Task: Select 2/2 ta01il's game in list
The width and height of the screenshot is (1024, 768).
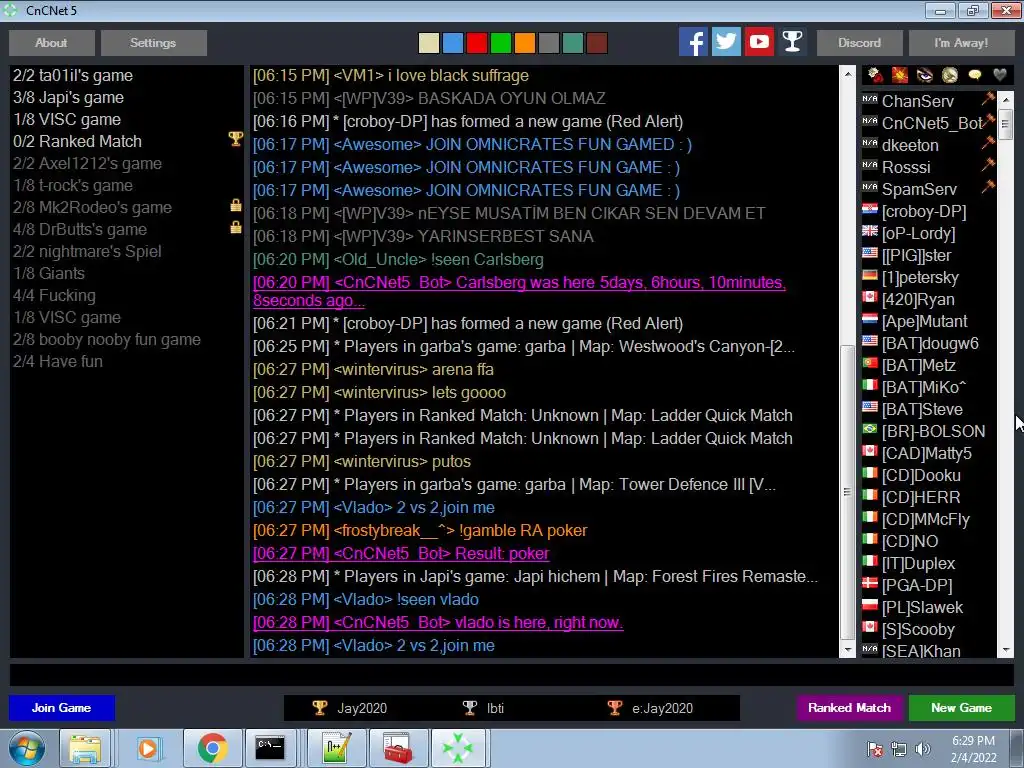Action: point(127,76)
